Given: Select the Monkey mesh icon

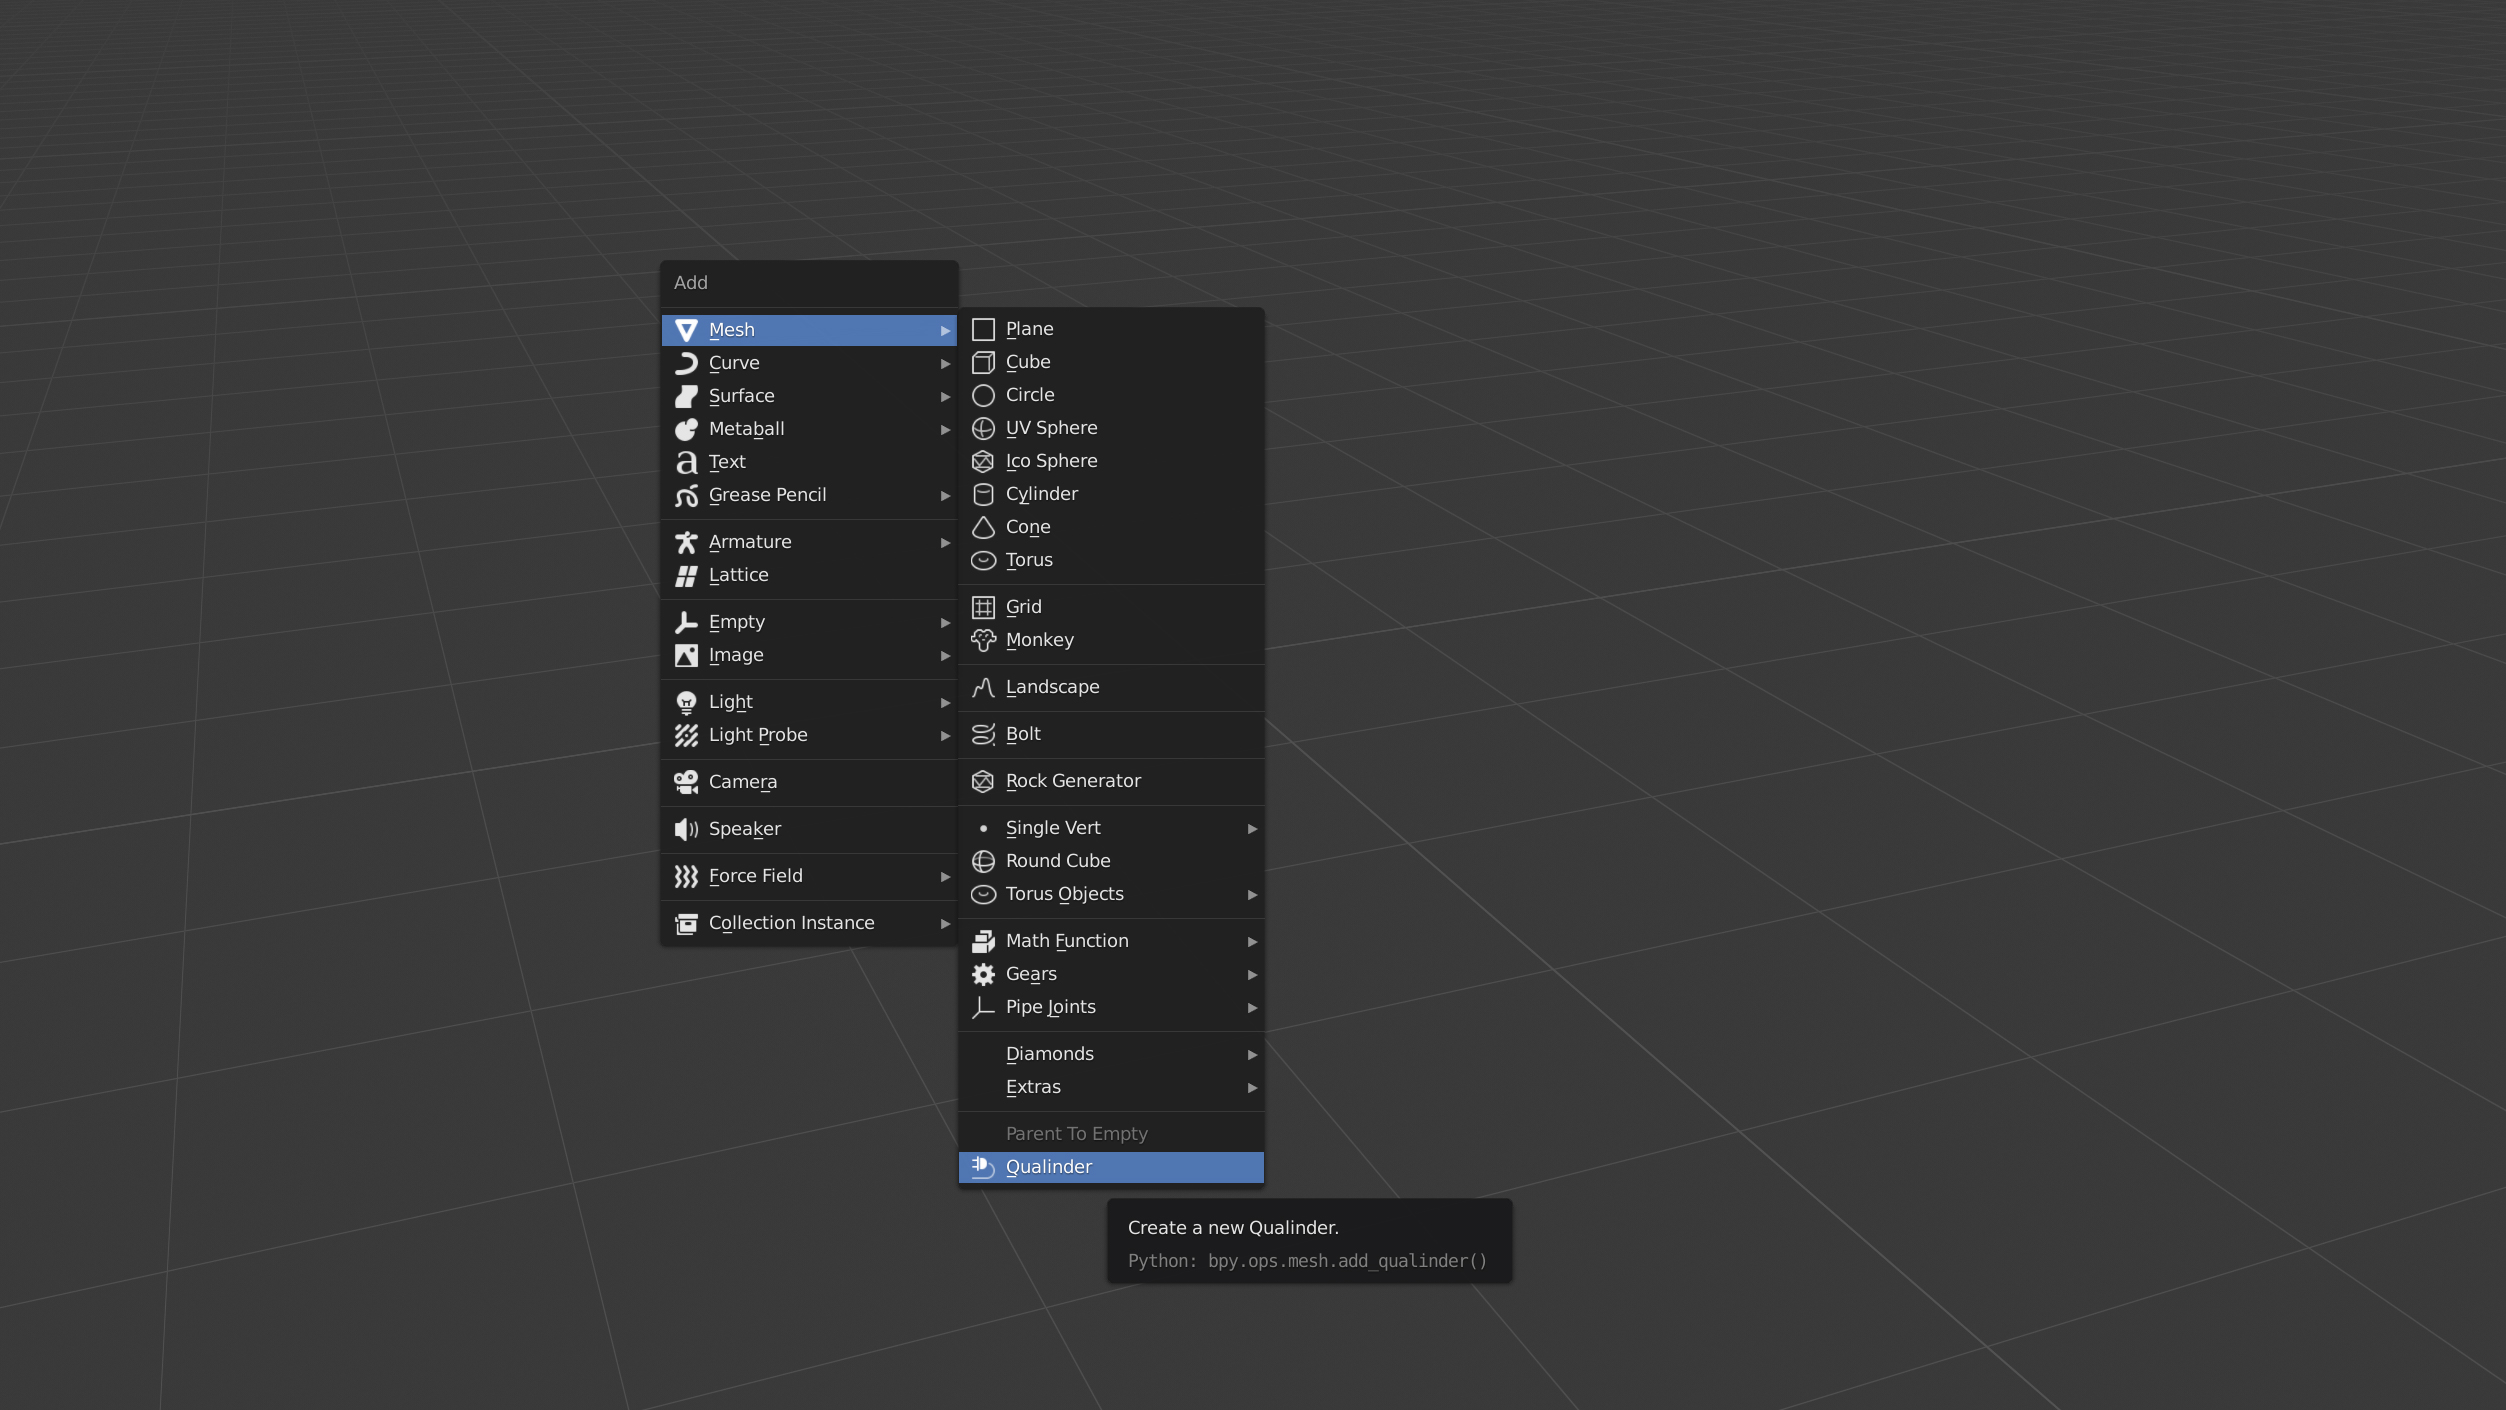Looking at the screenshot, I should point(983,639).
